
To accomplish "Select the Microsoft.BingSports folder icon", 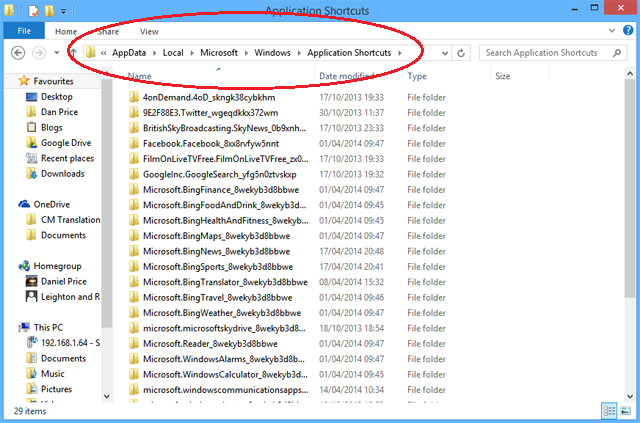I will coord(133,267).
